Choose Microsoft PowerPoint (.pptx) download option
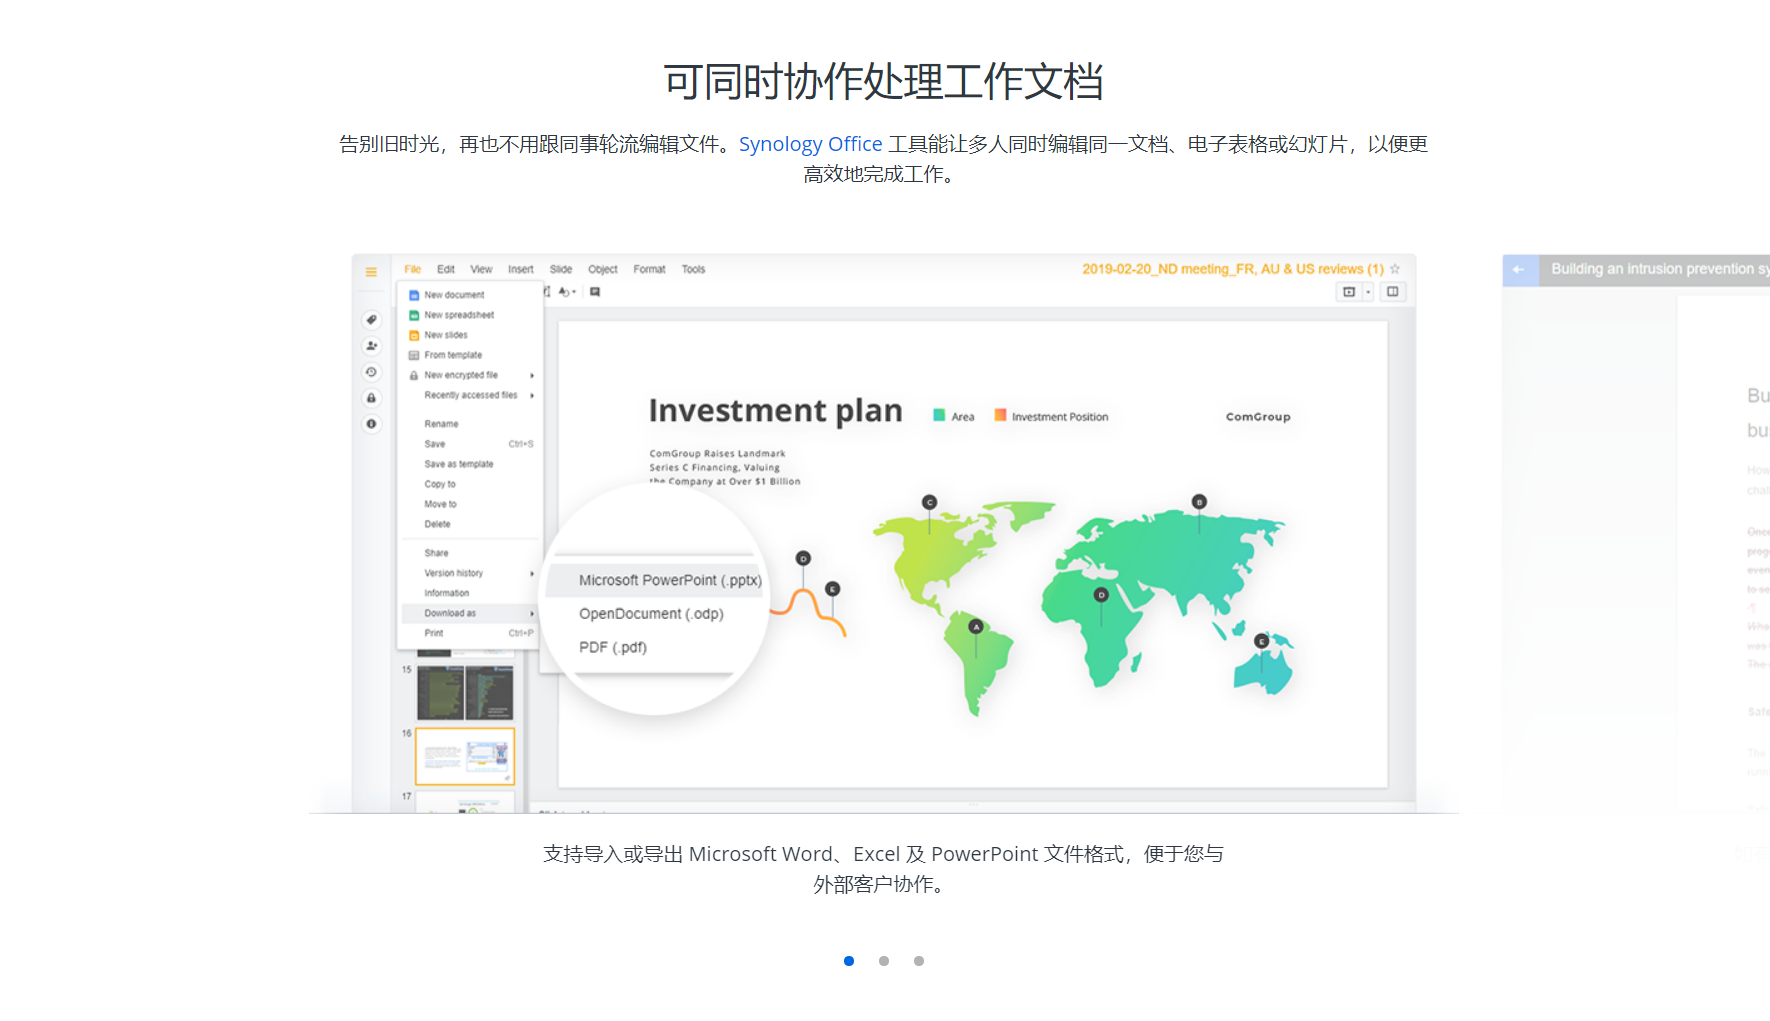 tap(669, 580)
